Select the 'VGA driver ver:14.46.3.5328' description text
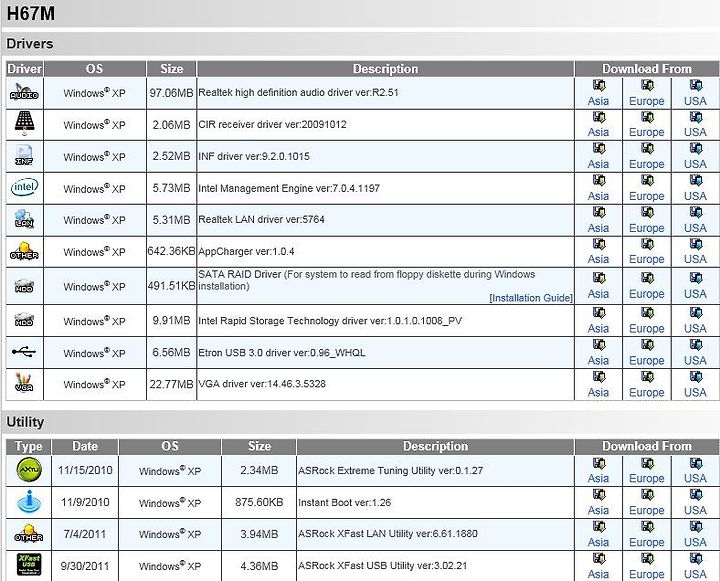 click(x=262, y=384)
